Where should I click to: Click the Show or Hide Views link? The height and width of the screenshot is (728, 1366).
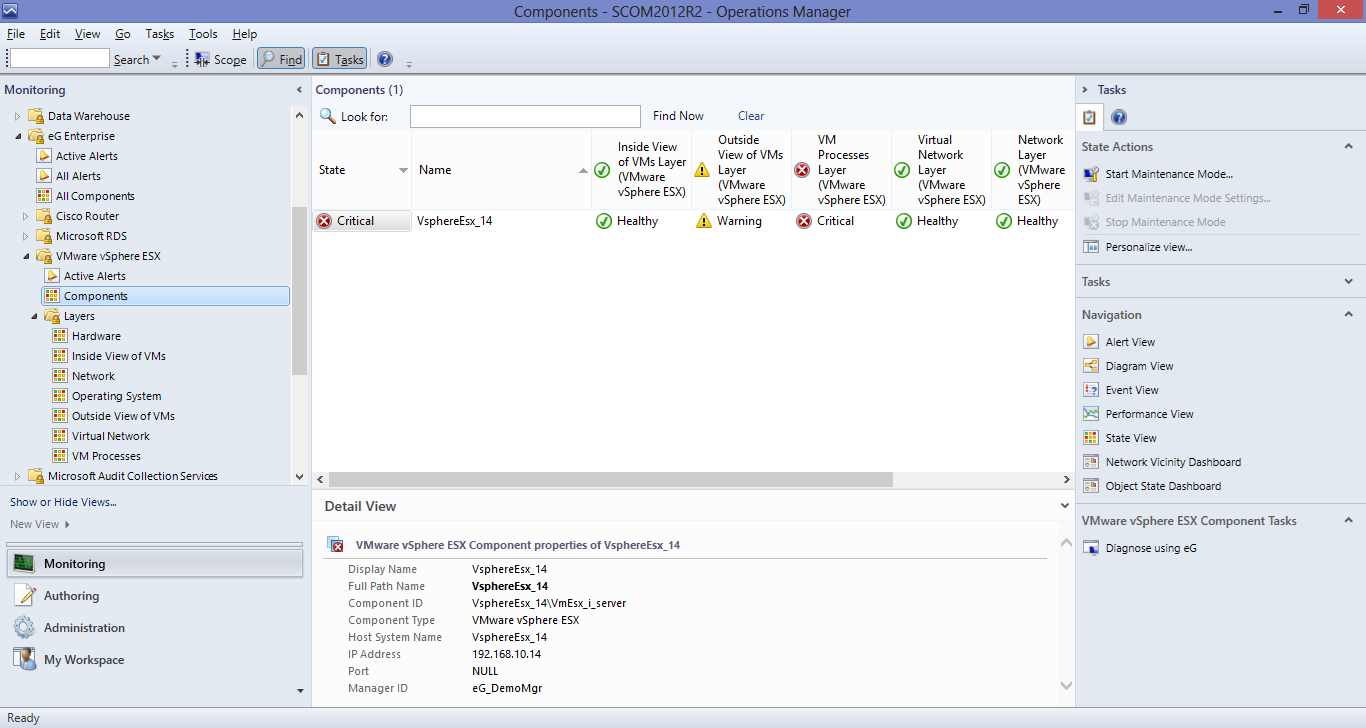tap(63, 502)
